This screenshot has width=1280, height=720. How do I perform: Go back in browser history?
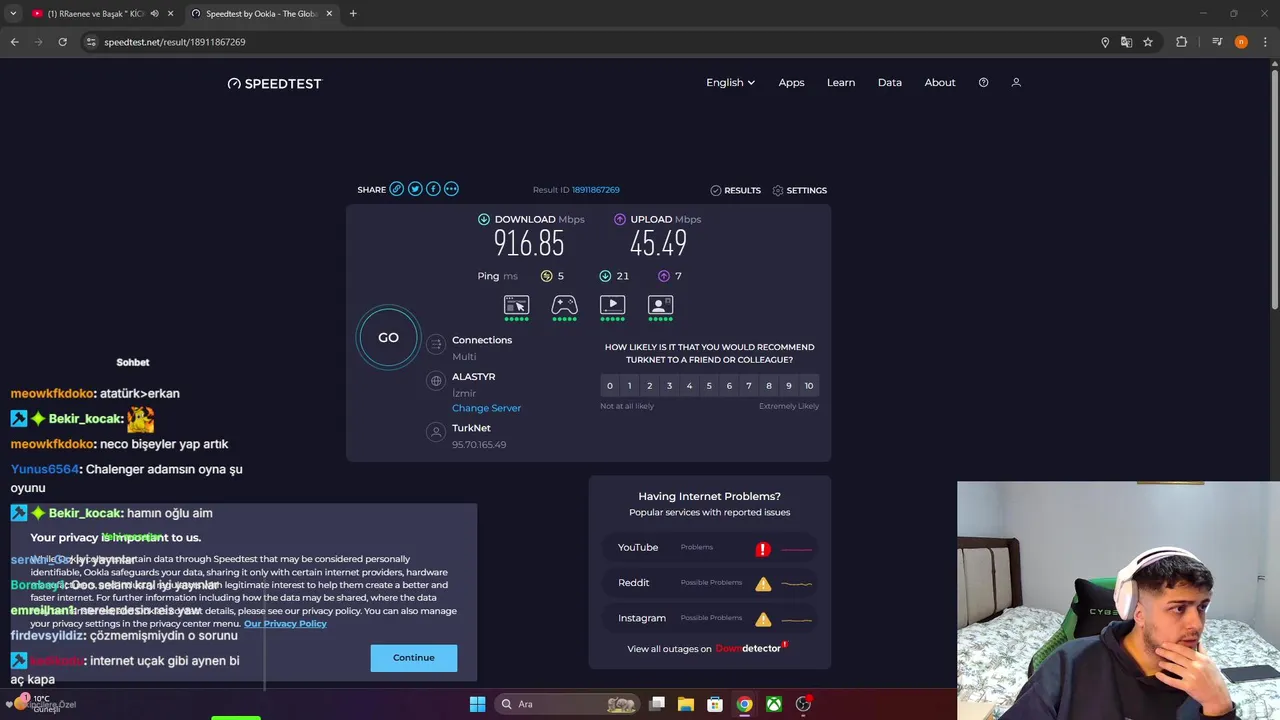[x=14, y=42]
